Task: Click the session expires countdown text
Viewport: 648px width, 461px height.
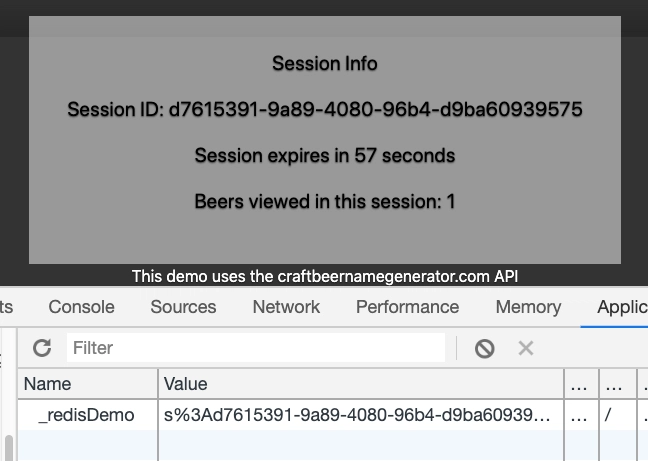Action: coord(325,155)
